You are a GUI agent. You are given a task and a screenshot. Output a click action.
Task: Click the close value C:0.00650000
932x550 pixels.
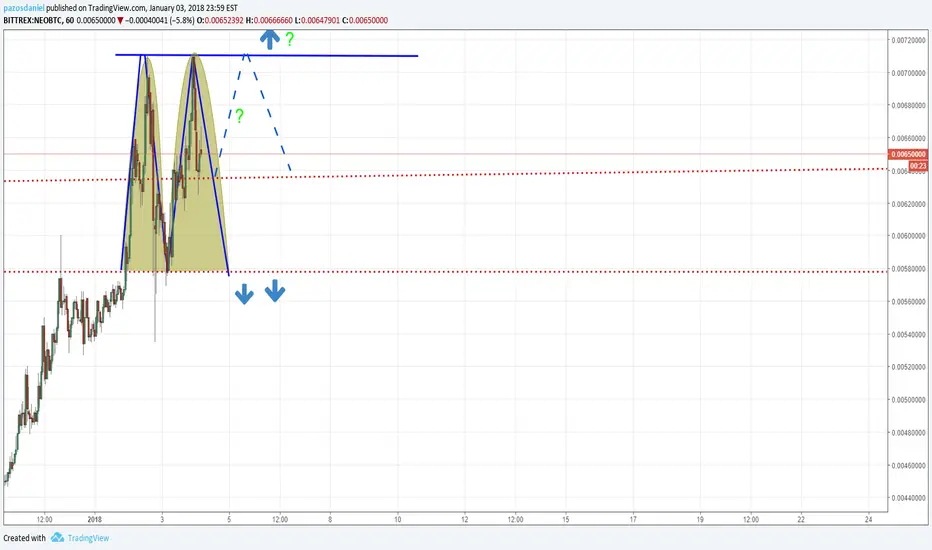pos(365,20)
